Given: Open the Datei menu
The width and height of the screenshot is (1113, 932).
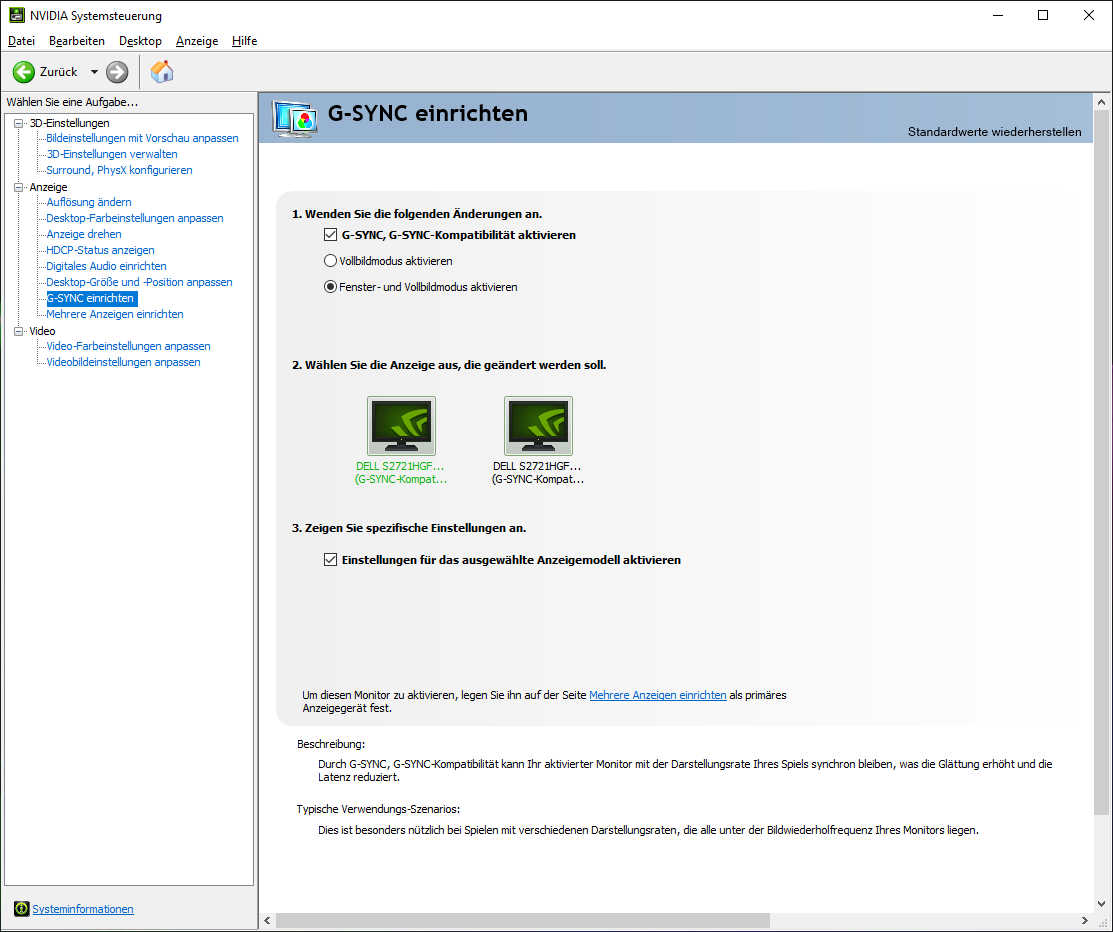Looking at the screenshot, I should coord(21,41).
